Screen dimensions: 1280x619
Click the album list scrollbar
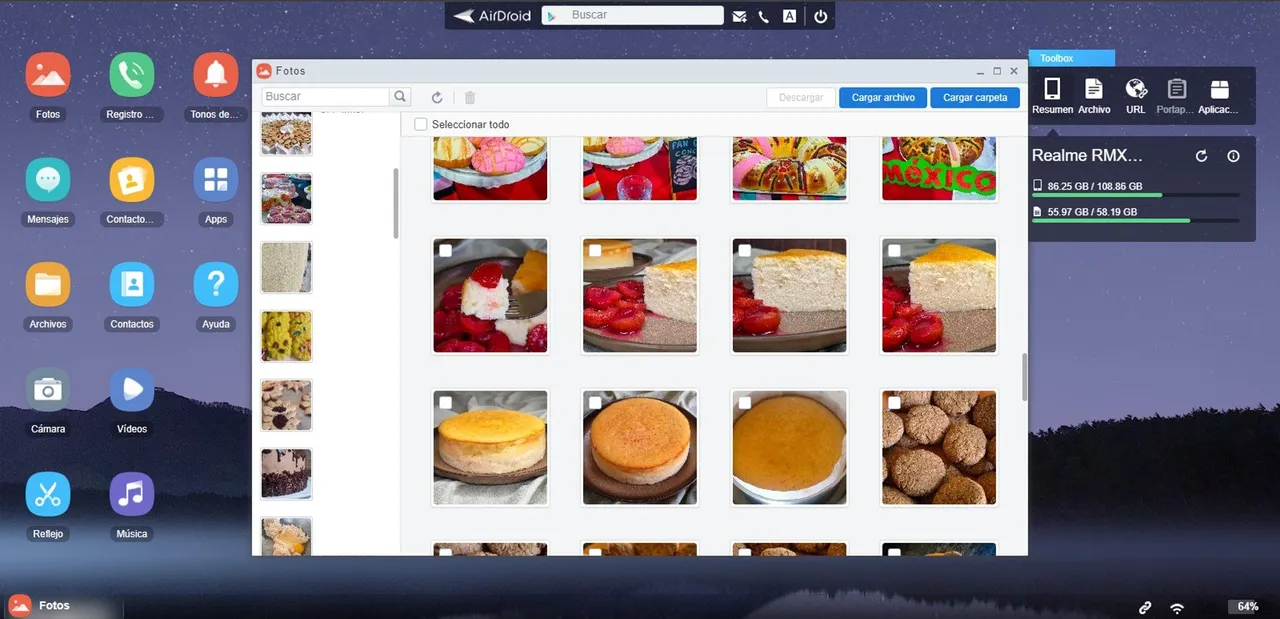396,203
